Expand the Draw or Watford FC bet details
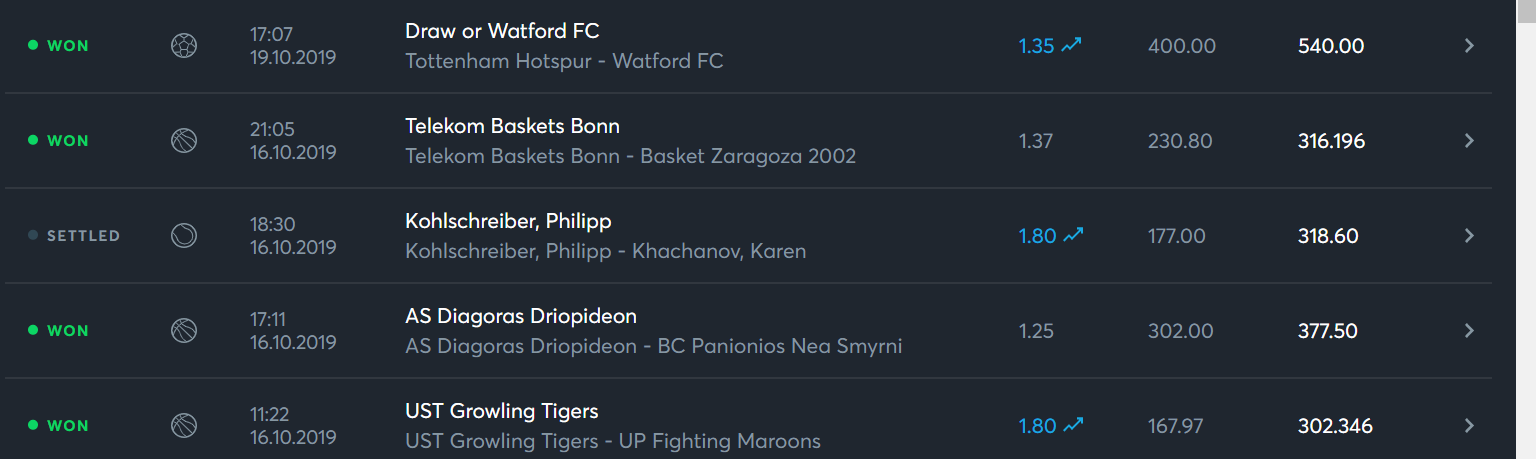The height and width of the screenshot is (459, 1536). (1469, 46)
